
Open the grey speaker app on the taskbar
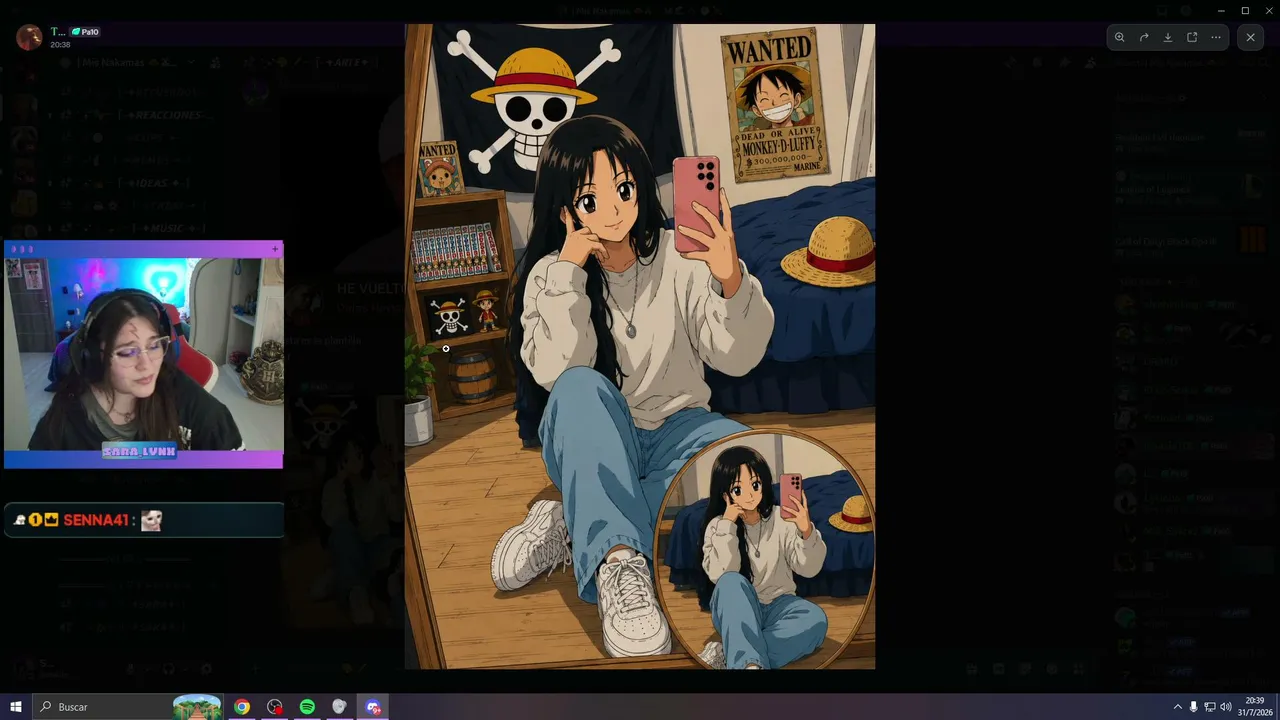pyautogui.click(x=339, y=707)
